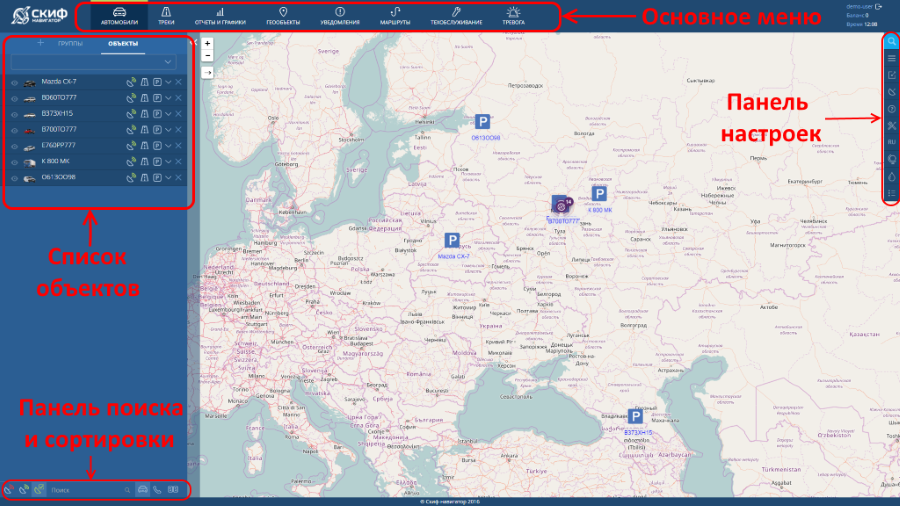Click the number plate icon in the search panel
This screenshot has height=506, width=900.
click(x=173, y=490)
